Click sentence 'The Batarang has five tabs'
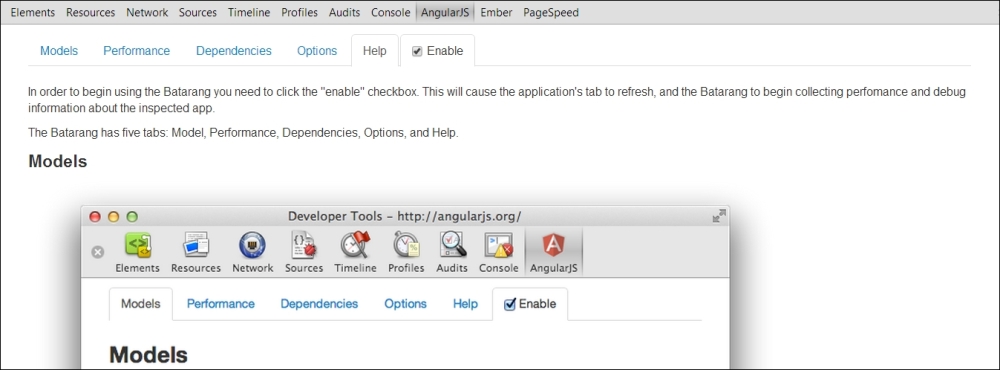This screenshot has width=1000, height=370. coord(243,133)
